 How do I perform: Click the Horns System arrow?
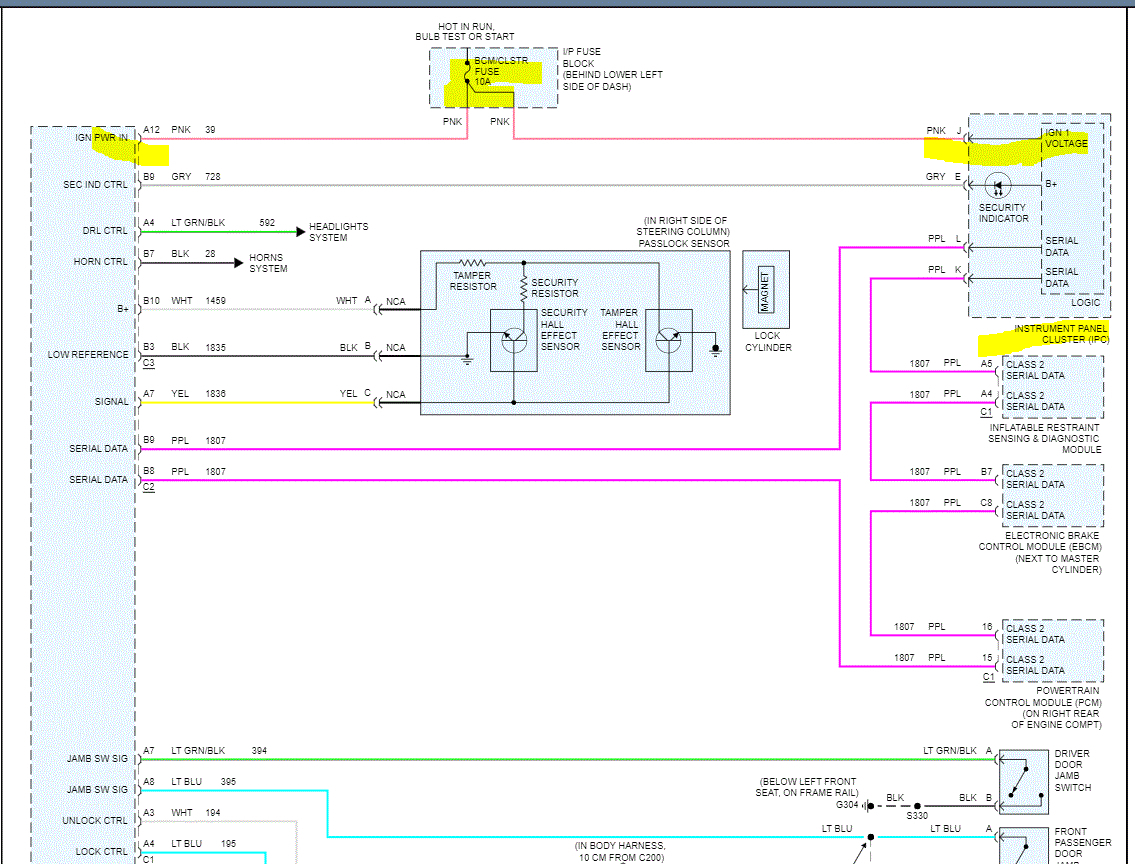(x=240, y=263)
